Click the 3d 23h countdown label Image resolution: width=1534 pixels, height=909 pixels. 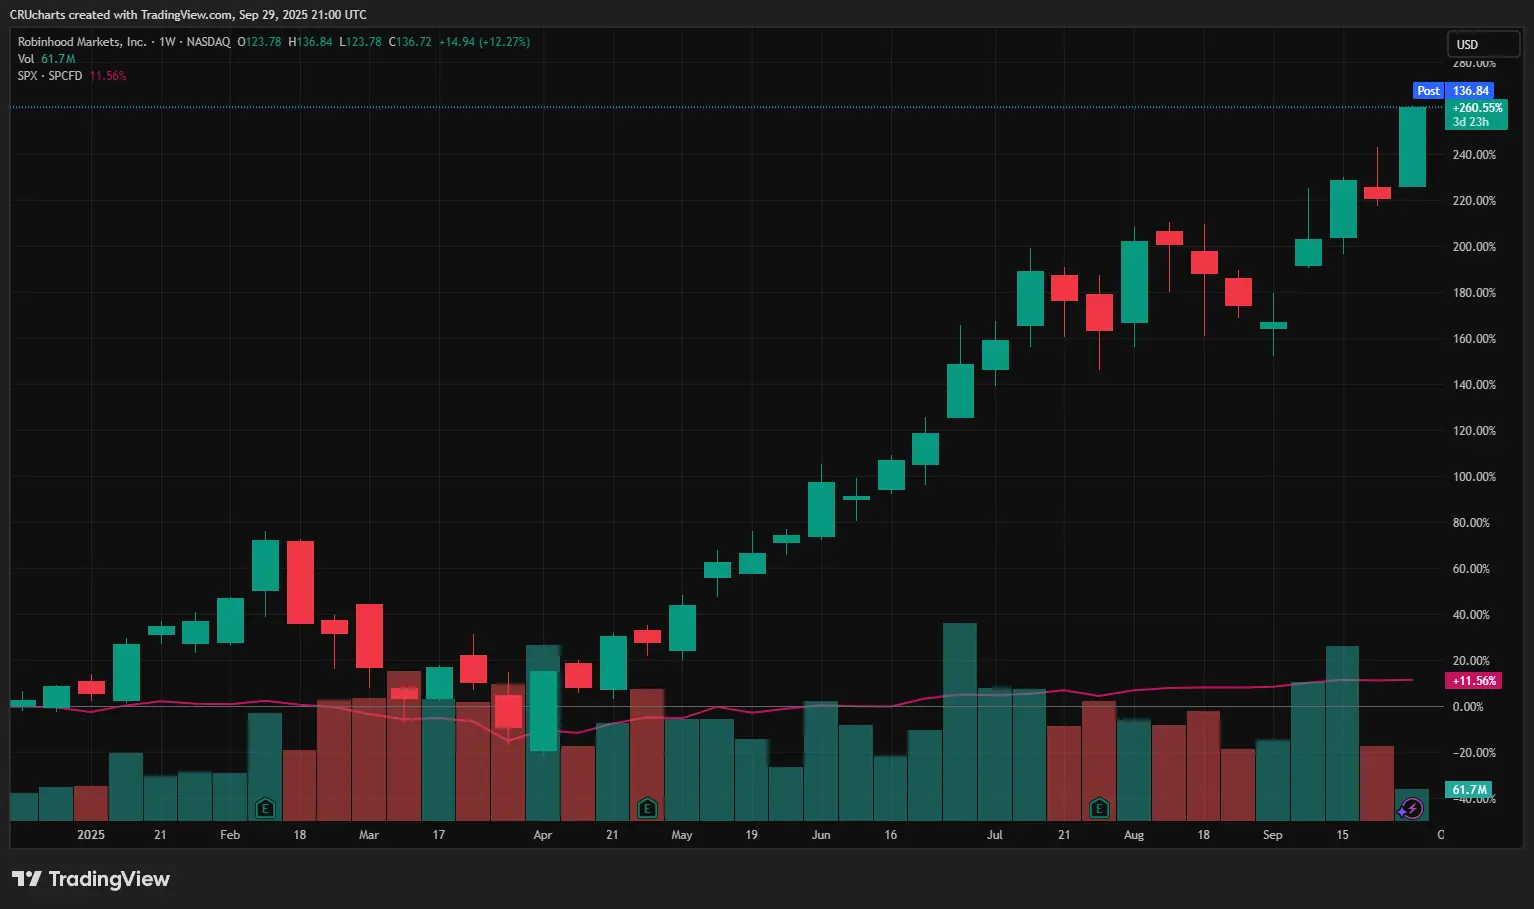coord(1470,122)
